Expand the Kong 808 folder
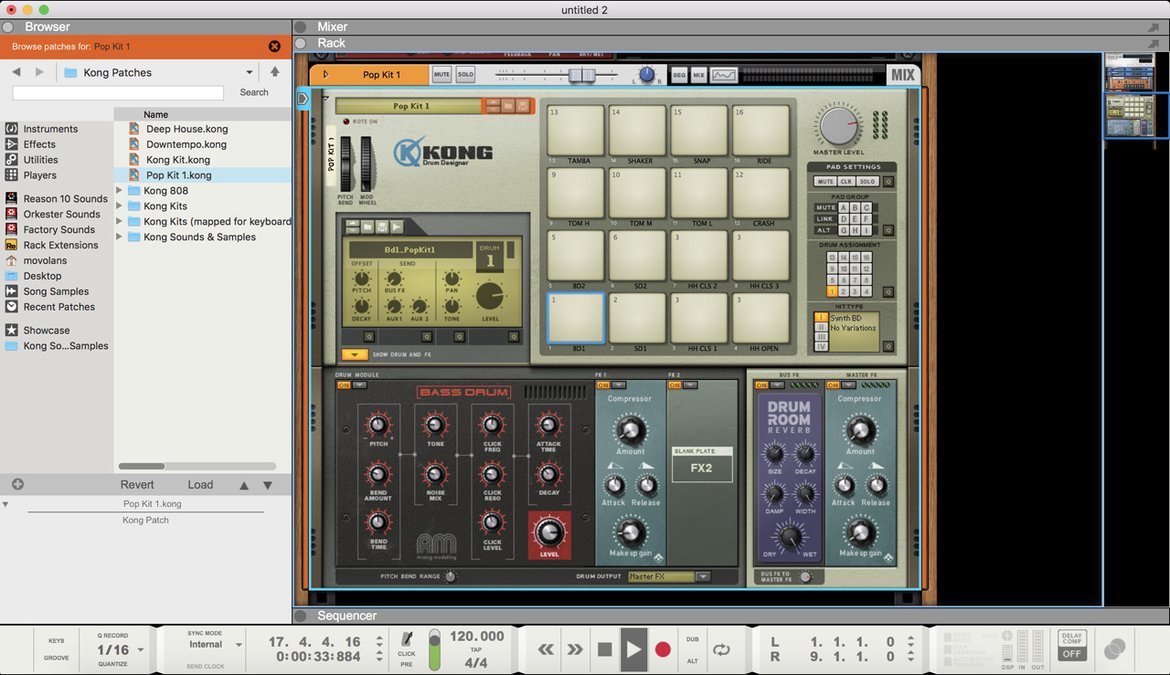The image size is (1170, 675). pyautogui.click(x=119, y=190)
